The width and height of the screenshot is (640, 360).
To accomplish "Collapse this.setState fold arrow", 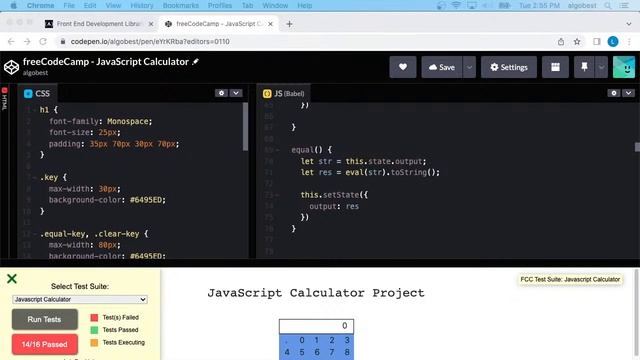I will pyautogui.click(x=278, y=195).
